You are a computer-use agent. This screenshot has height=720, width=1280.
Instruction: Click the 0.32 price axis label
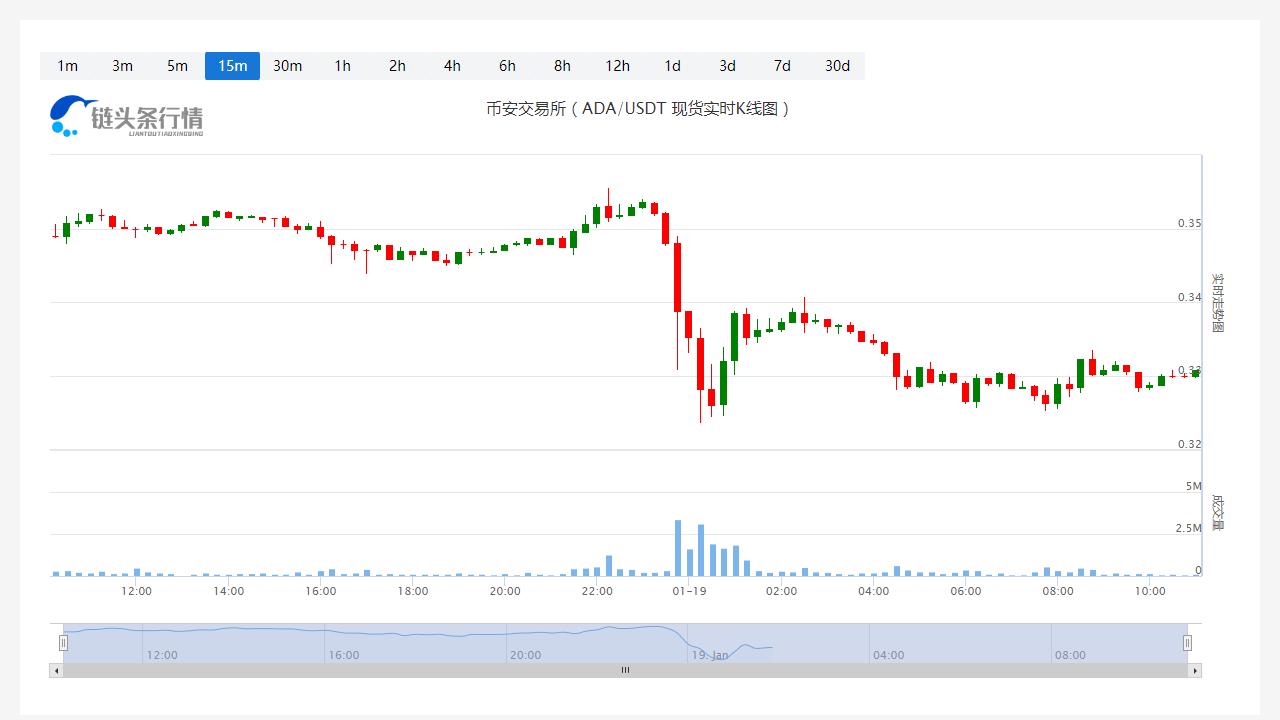[x=1189, y=444]
